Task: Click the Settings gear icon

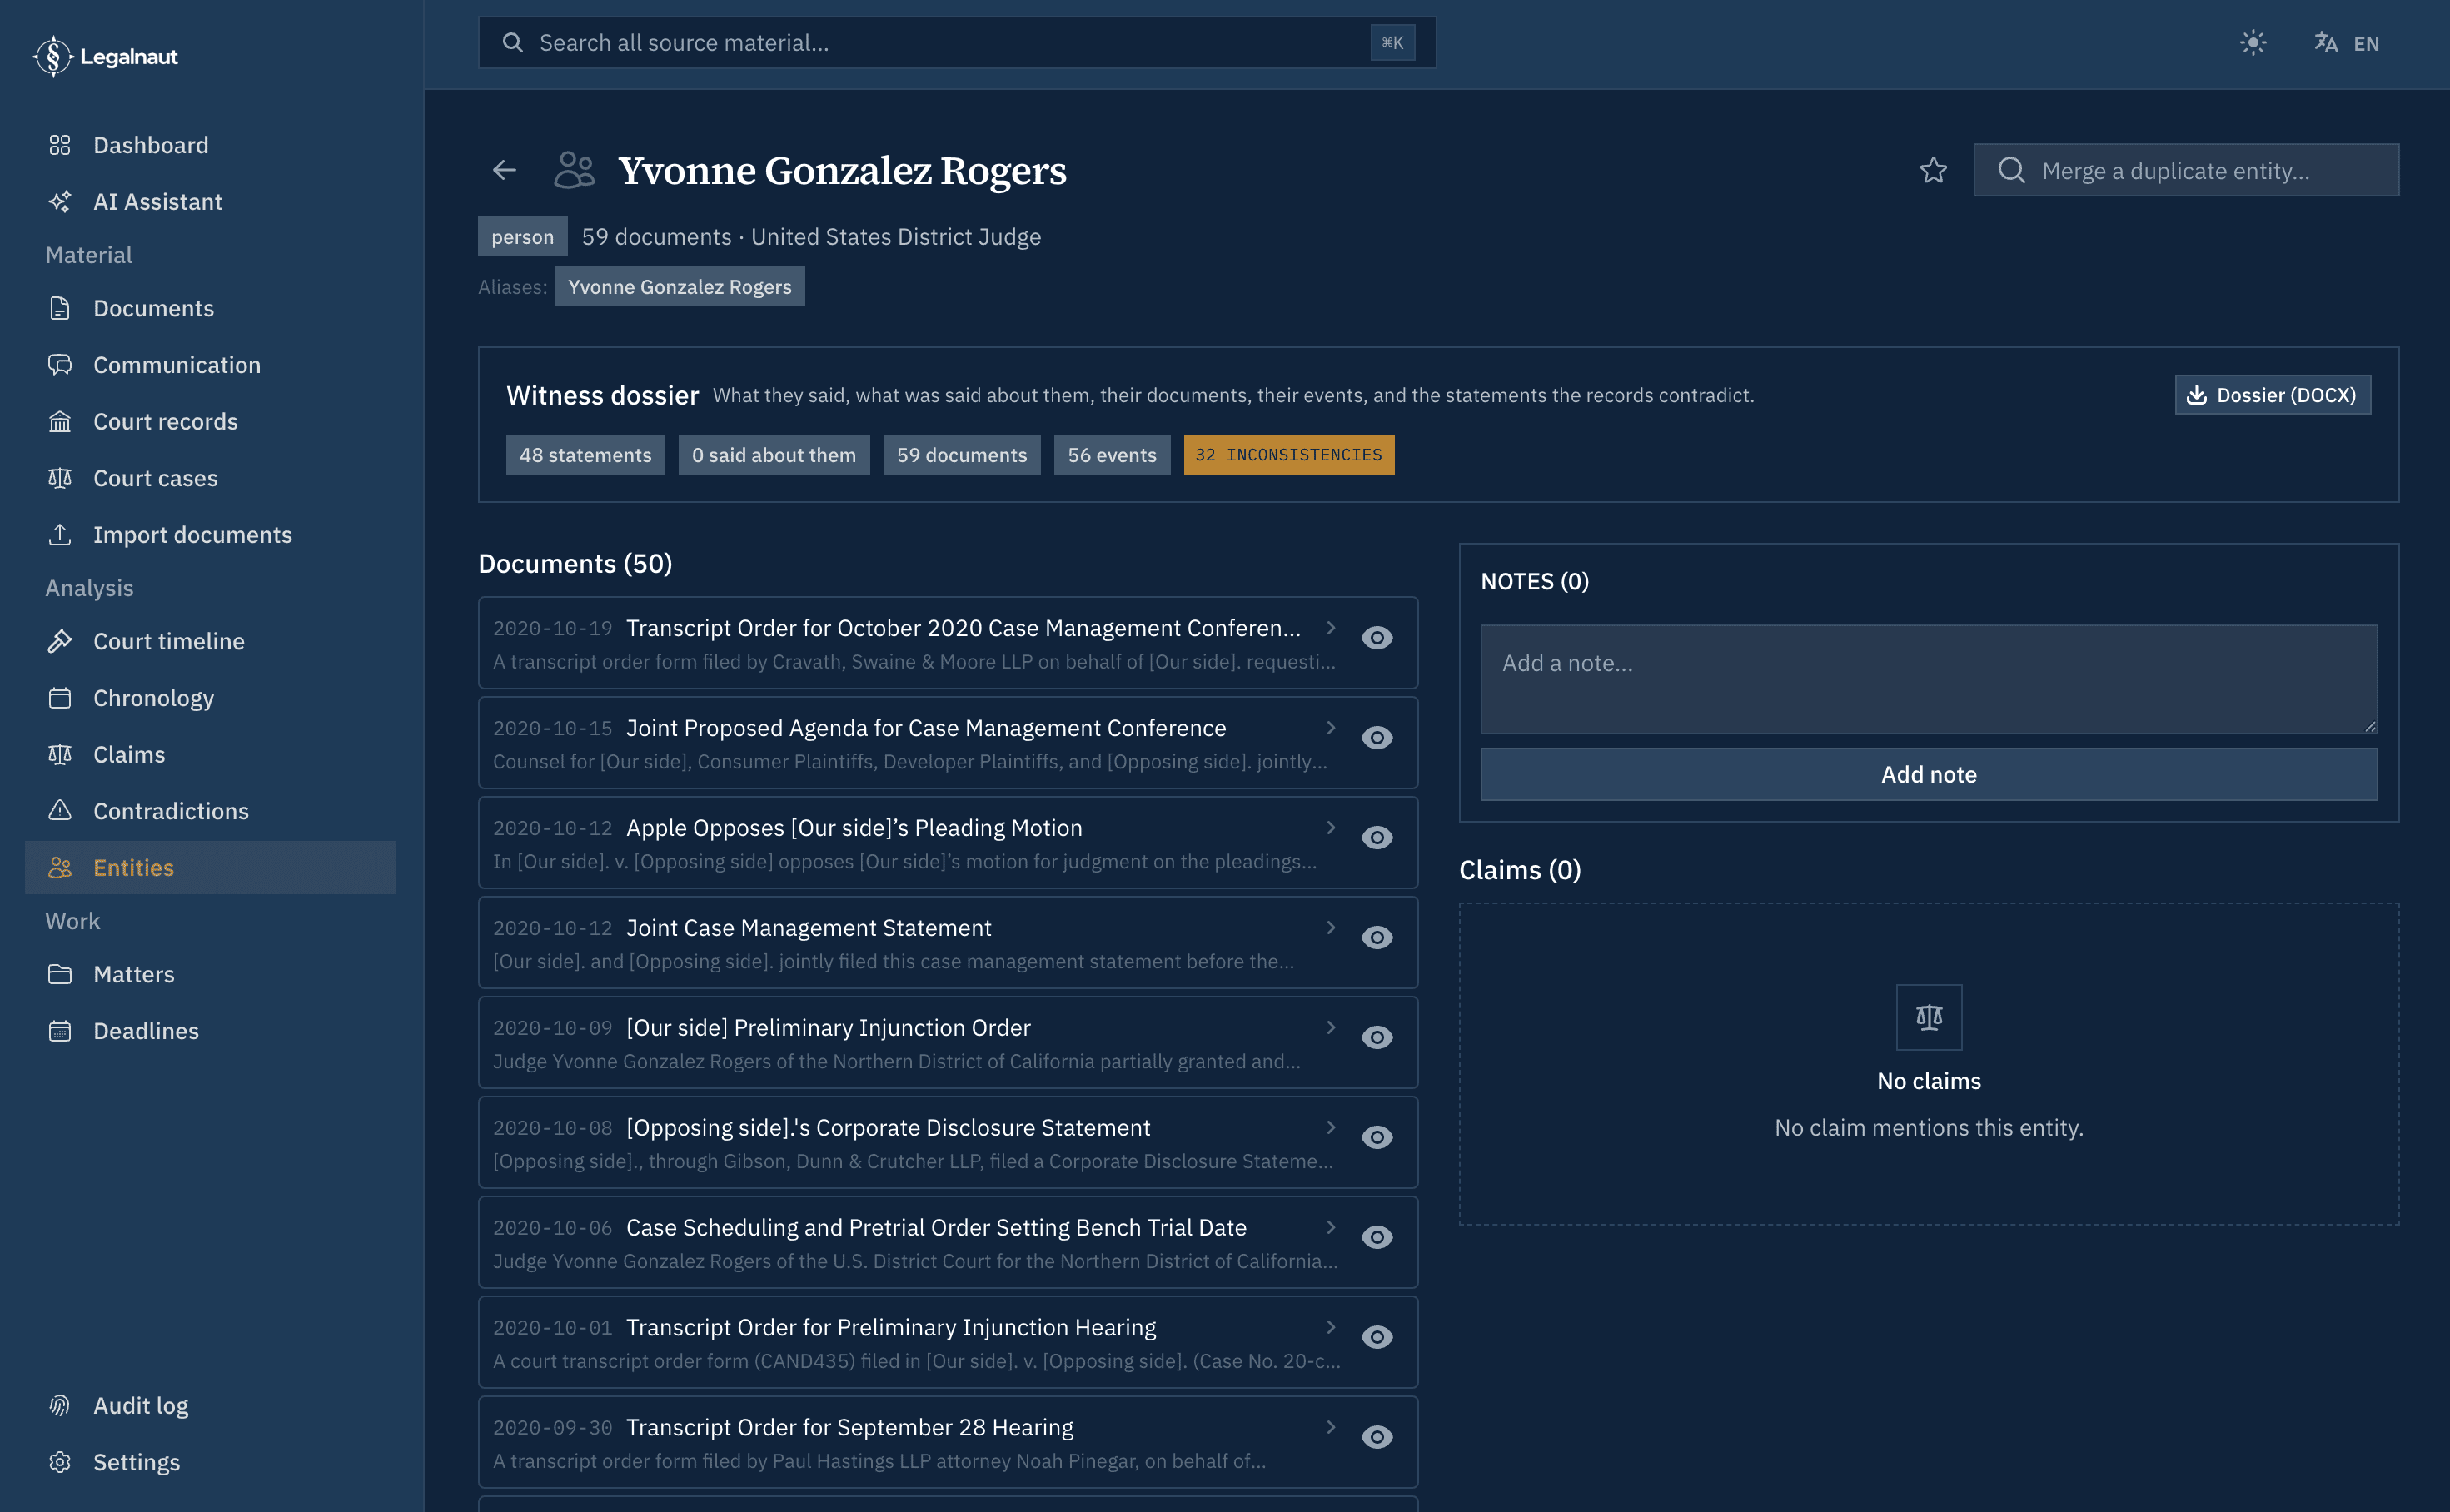Action: 60,1462
